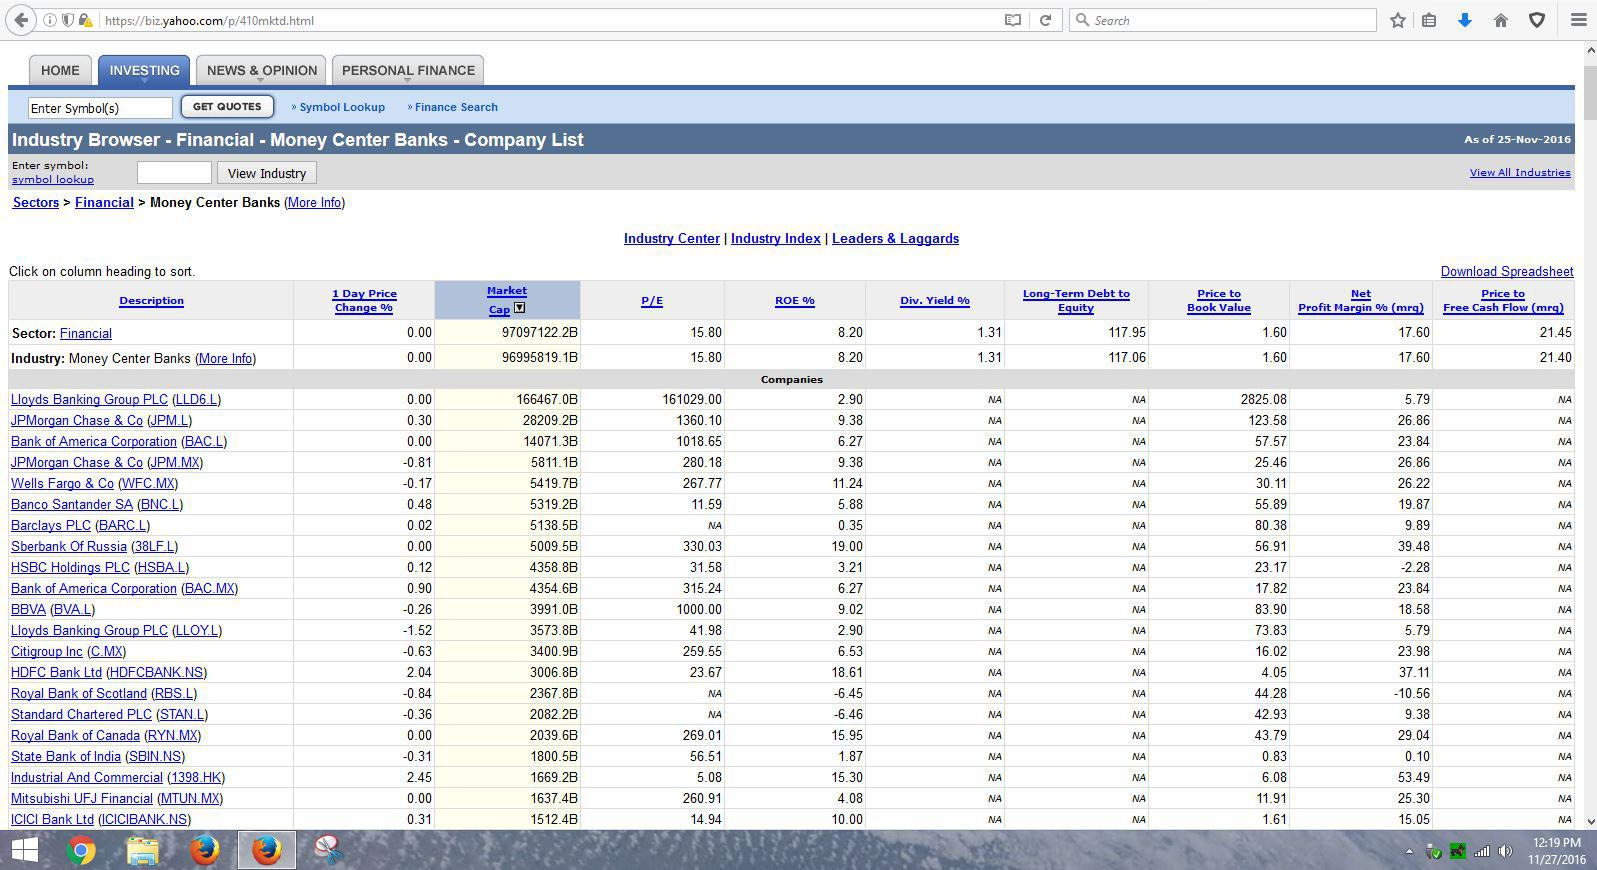
Task: Select the INVESTING tab
Action: pyautogui.click(x=144, y=70)
